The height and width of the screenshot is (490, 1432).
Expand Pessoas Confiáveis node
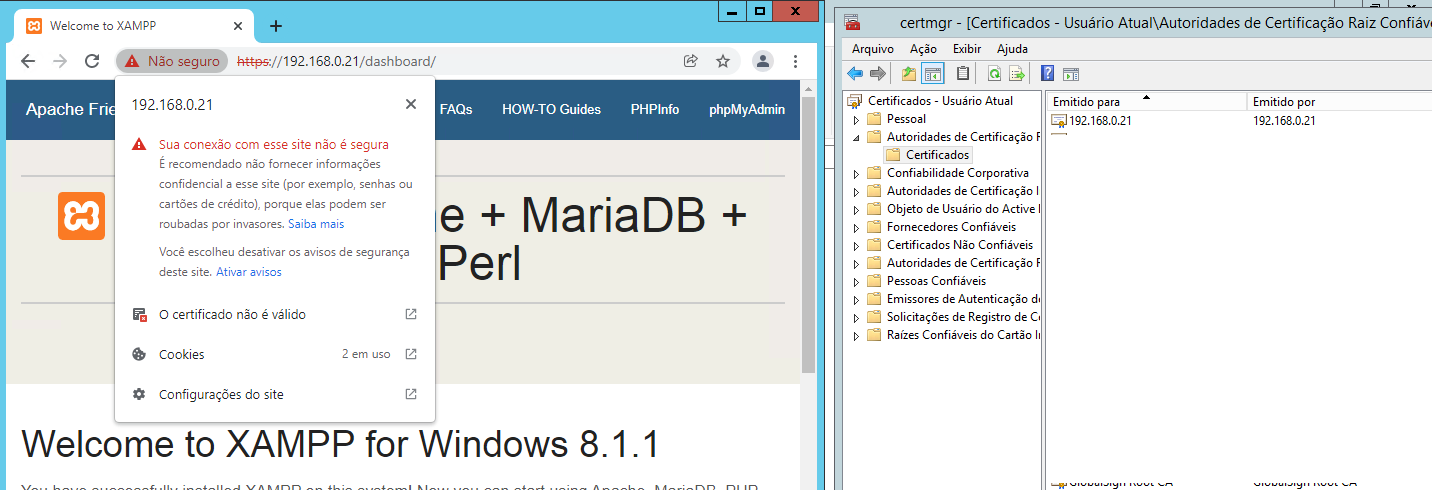pos(856,281)
